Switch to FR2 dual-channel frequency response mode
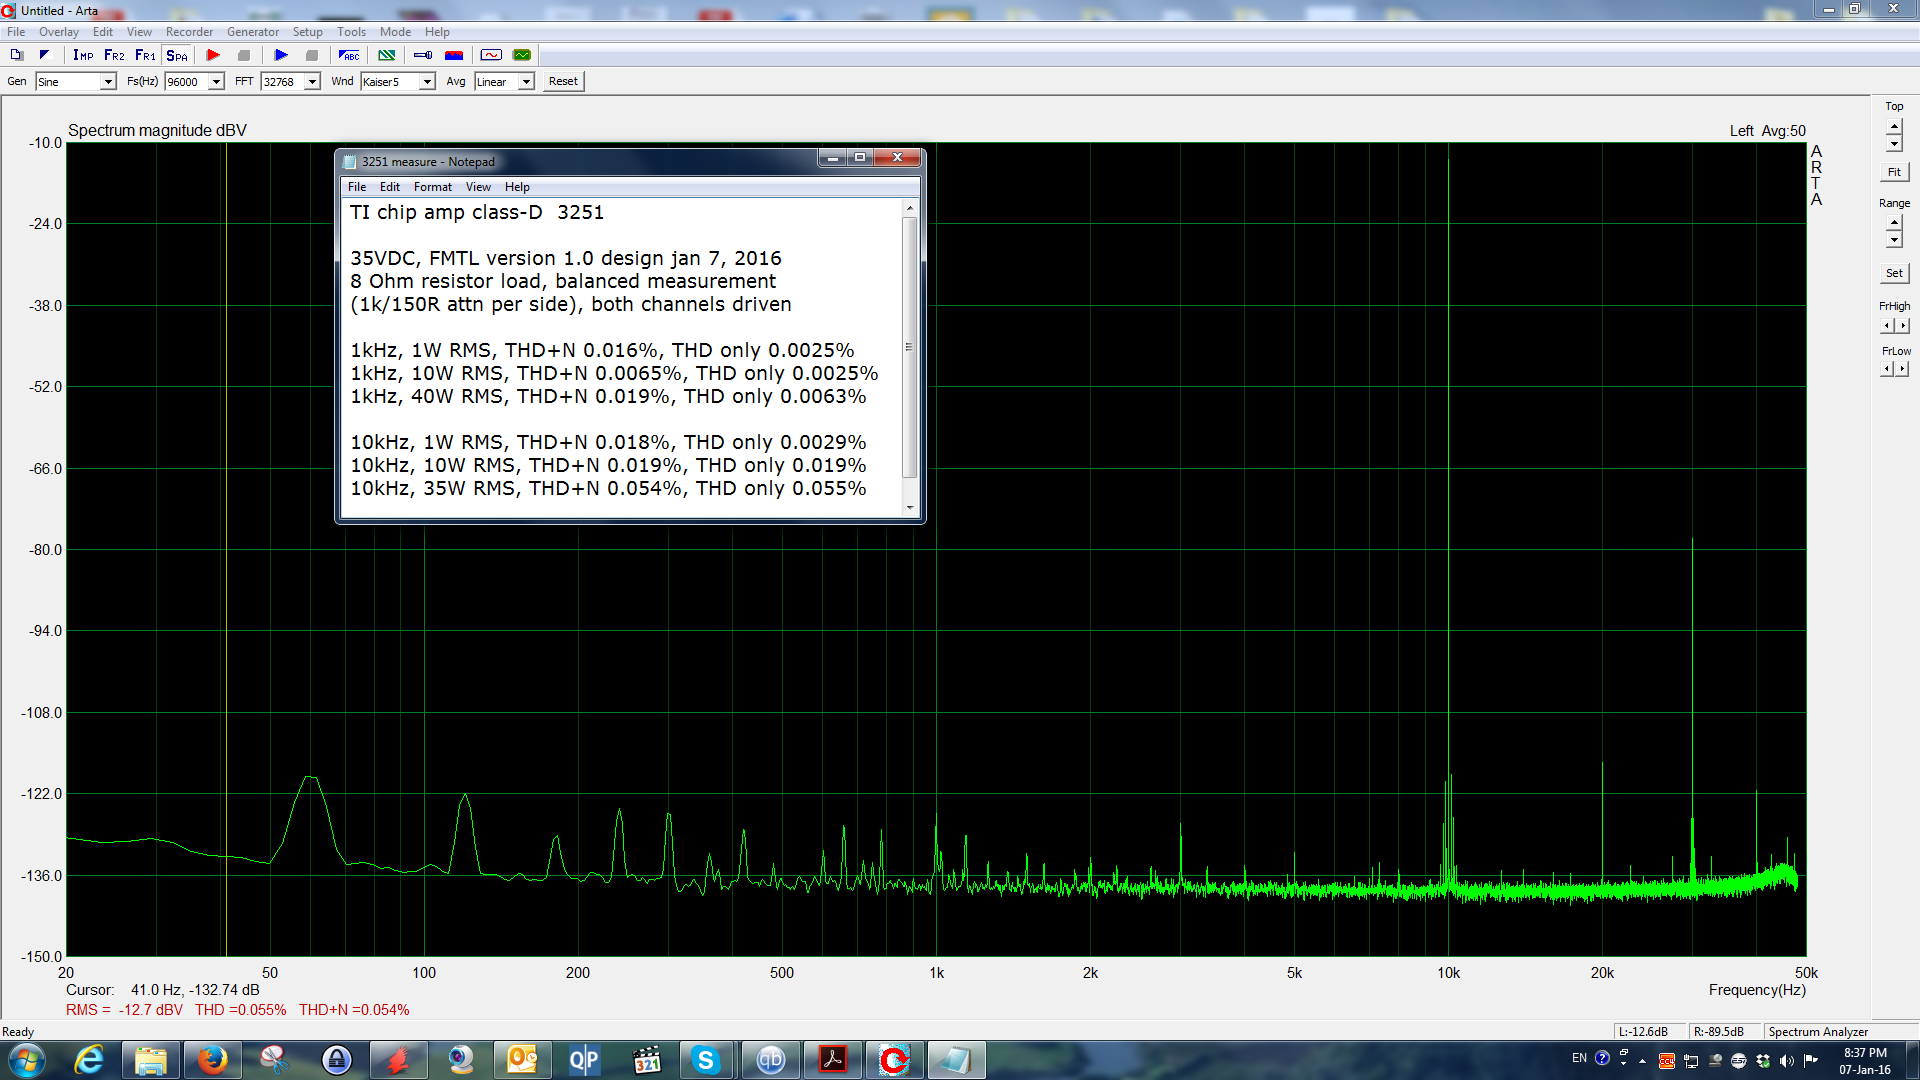1920x1080 pixels. coord(114,55)
